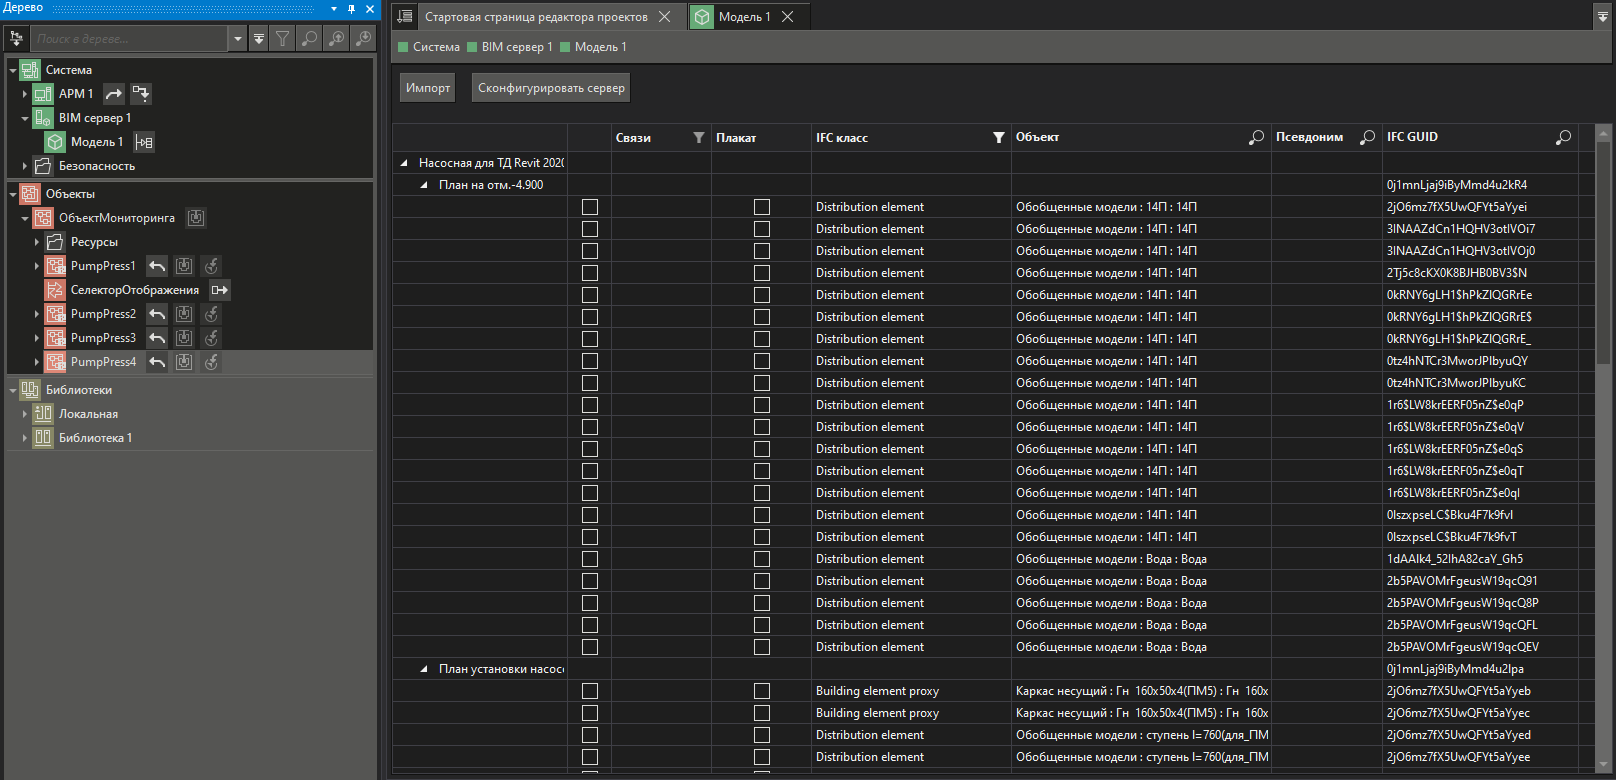
Task: Click the tree structure icon left of the search box
Action: click(17, 39)
